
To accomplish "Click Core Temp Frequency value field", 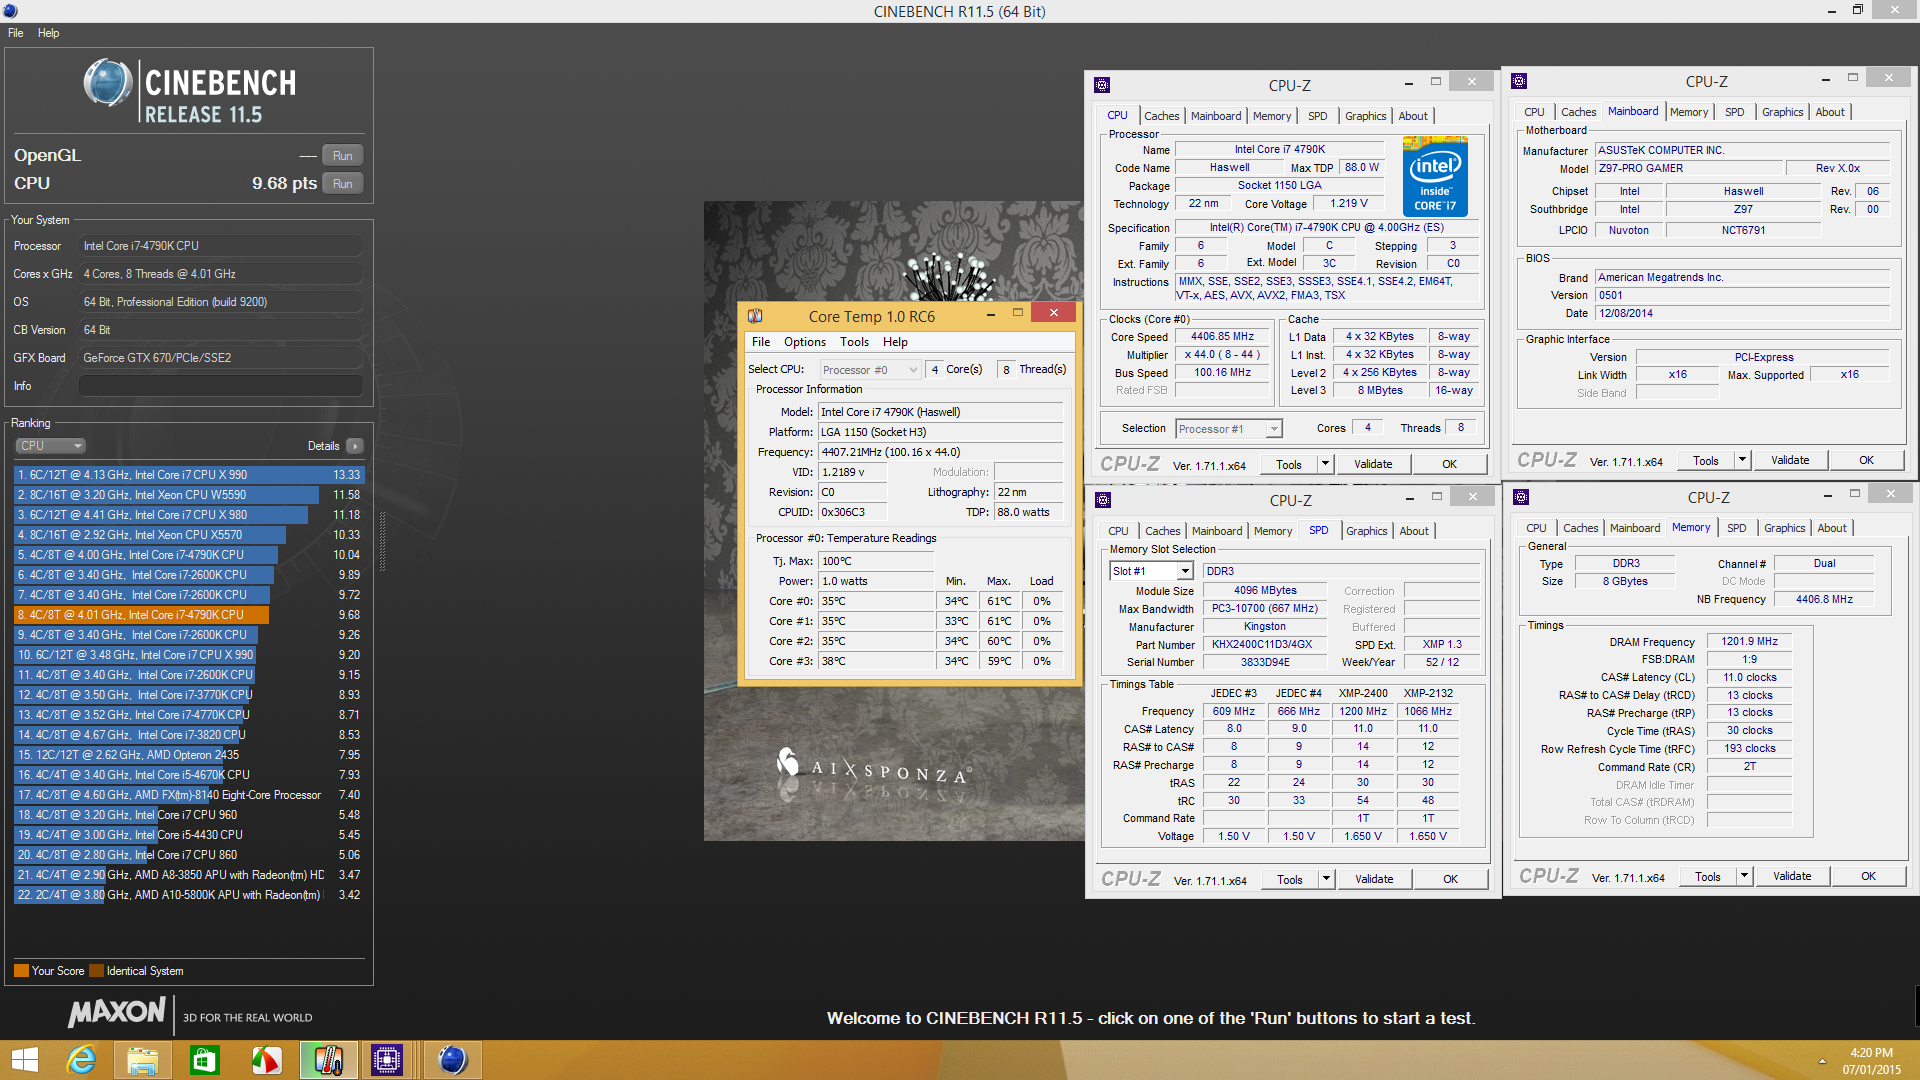I will pos(940,452).
